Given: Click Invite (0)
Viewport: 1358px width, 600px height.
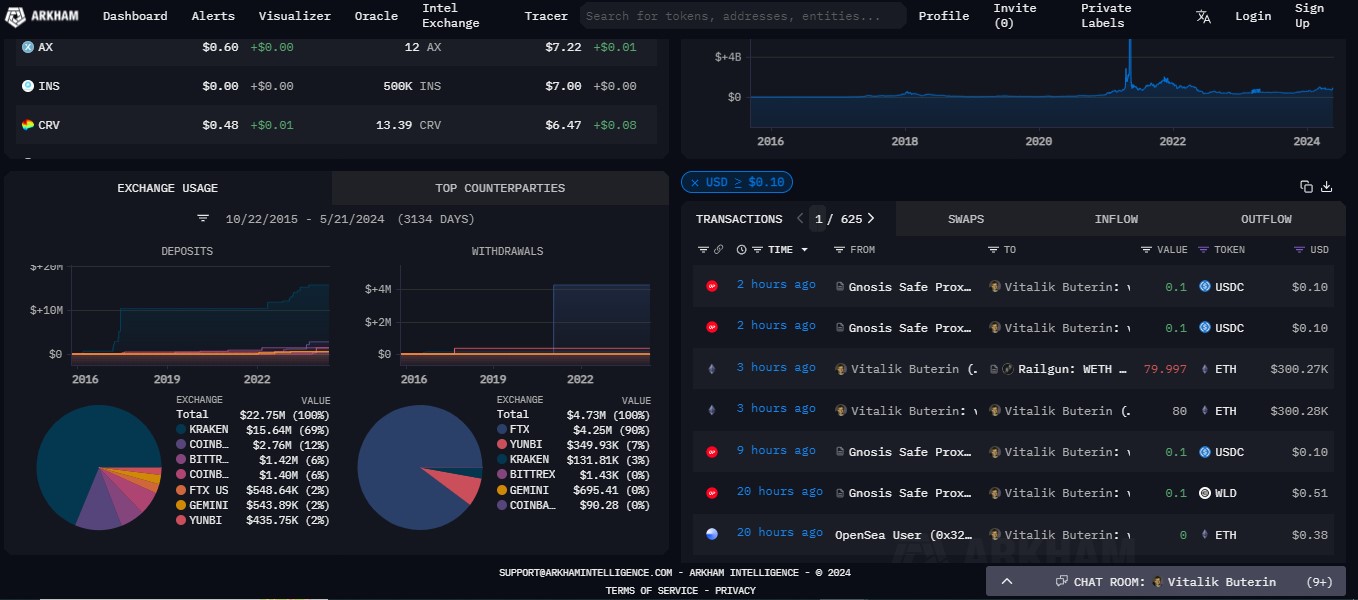Looking at the screenshot, I should click(x=1015, y=16).
